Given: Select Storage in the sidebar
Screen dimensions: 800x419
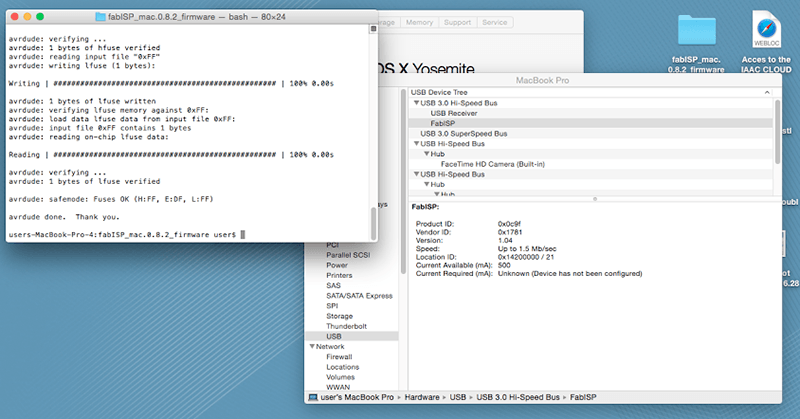Looking at the screenshot, I should (339, 316).
